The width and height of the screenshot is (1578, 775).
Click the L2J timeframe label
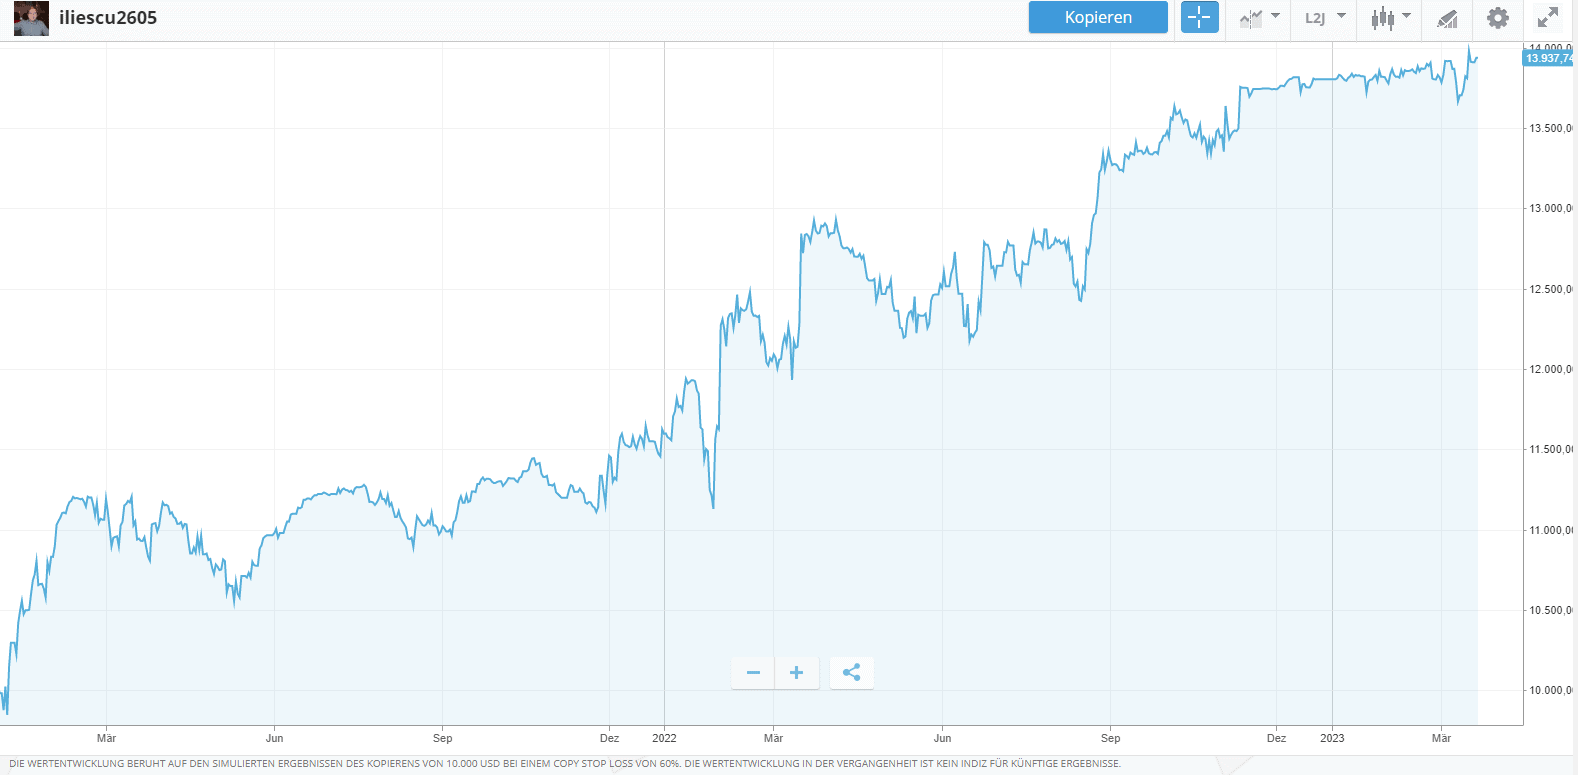coord(1314,18)
